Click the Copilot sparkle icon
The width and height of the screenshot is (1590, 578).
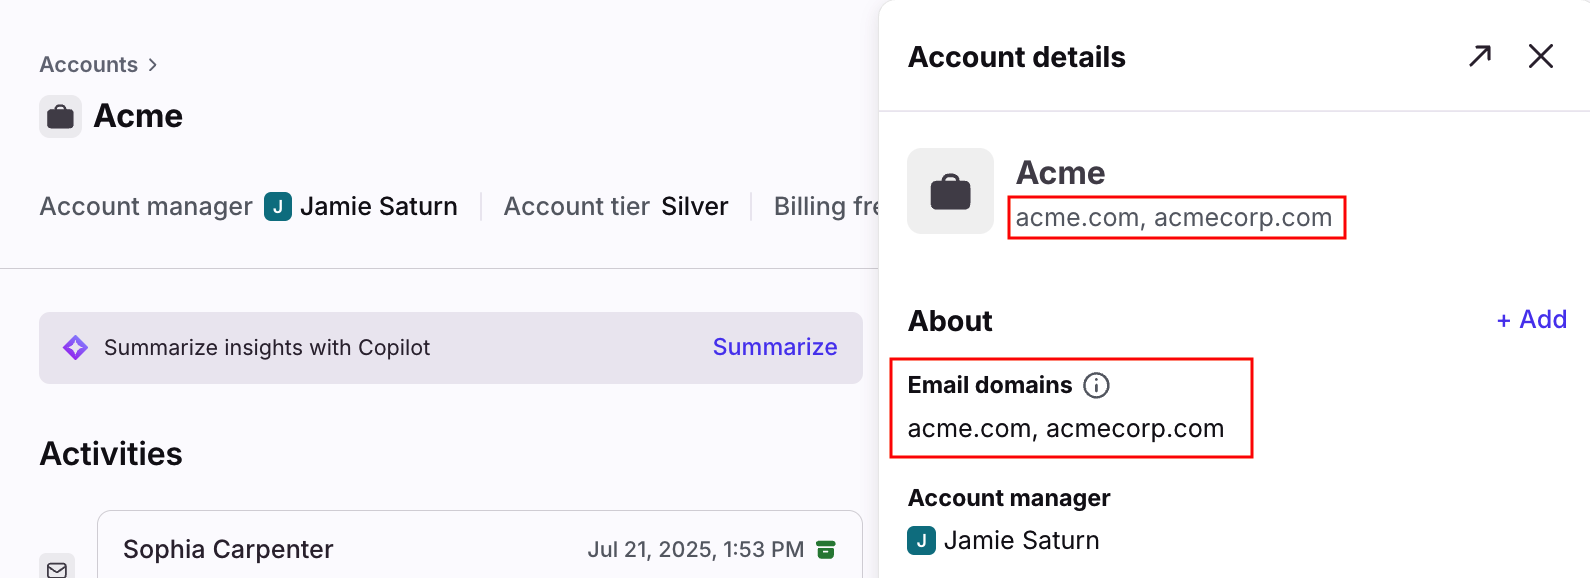[75, 347]
